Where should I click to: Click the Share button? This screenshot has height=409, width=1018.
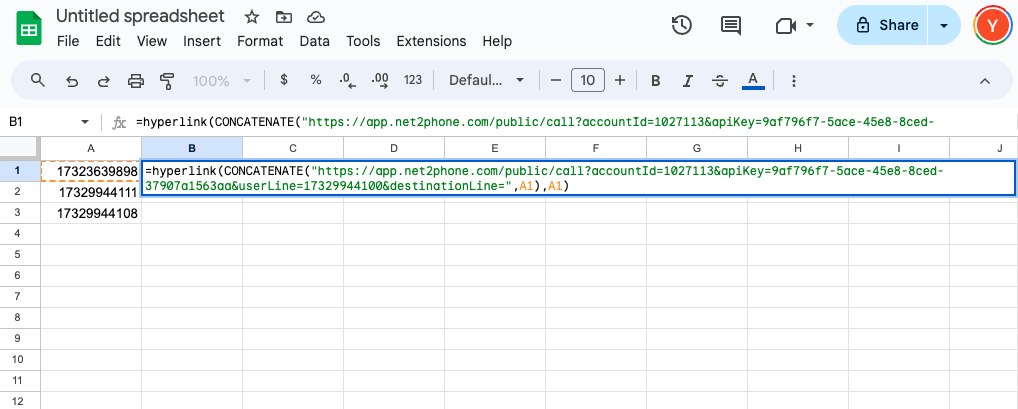[884, 25]
